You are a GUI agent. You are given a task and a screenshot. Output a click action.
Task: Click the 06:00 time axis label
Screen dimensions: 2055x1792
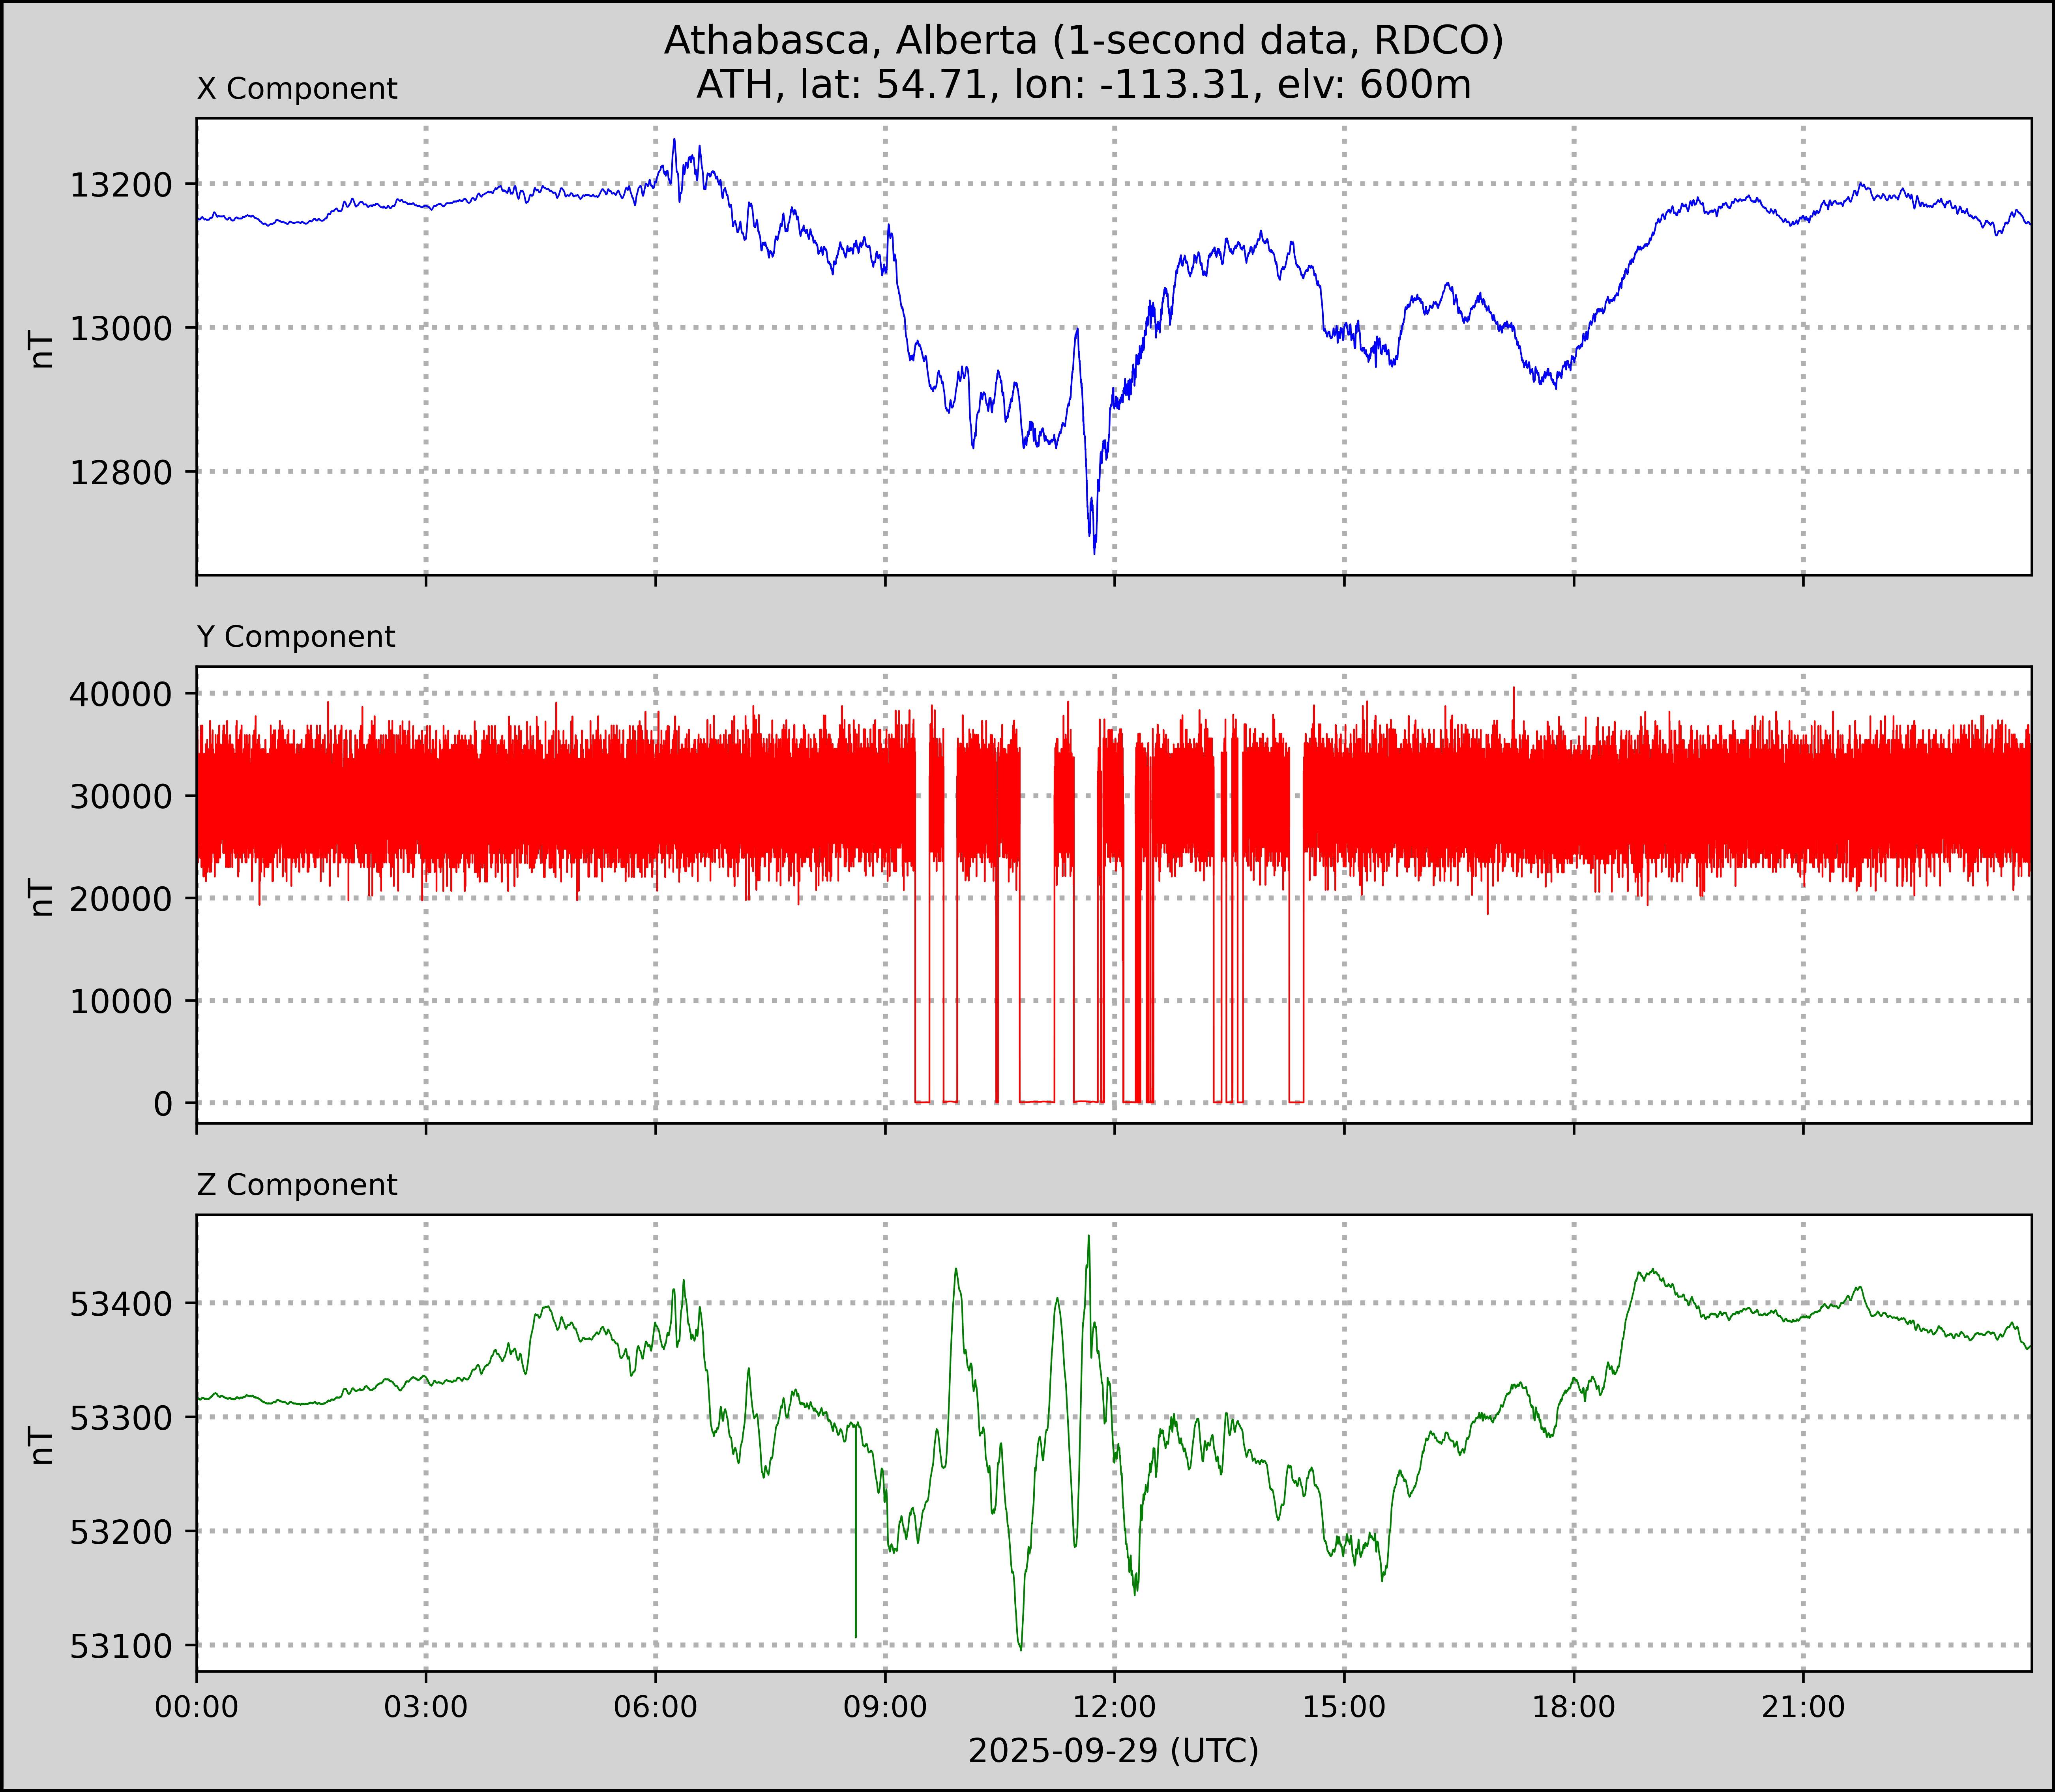coord(656,1707)
